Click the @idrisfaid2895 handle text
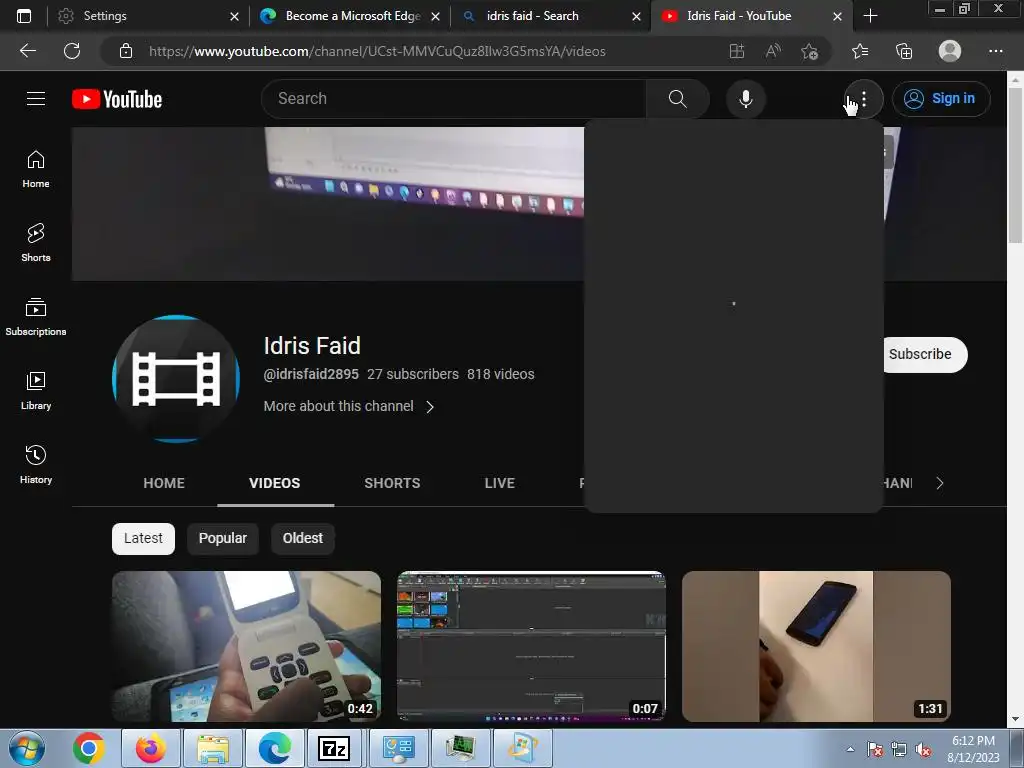1024x768 pixels. pos(311,374)
